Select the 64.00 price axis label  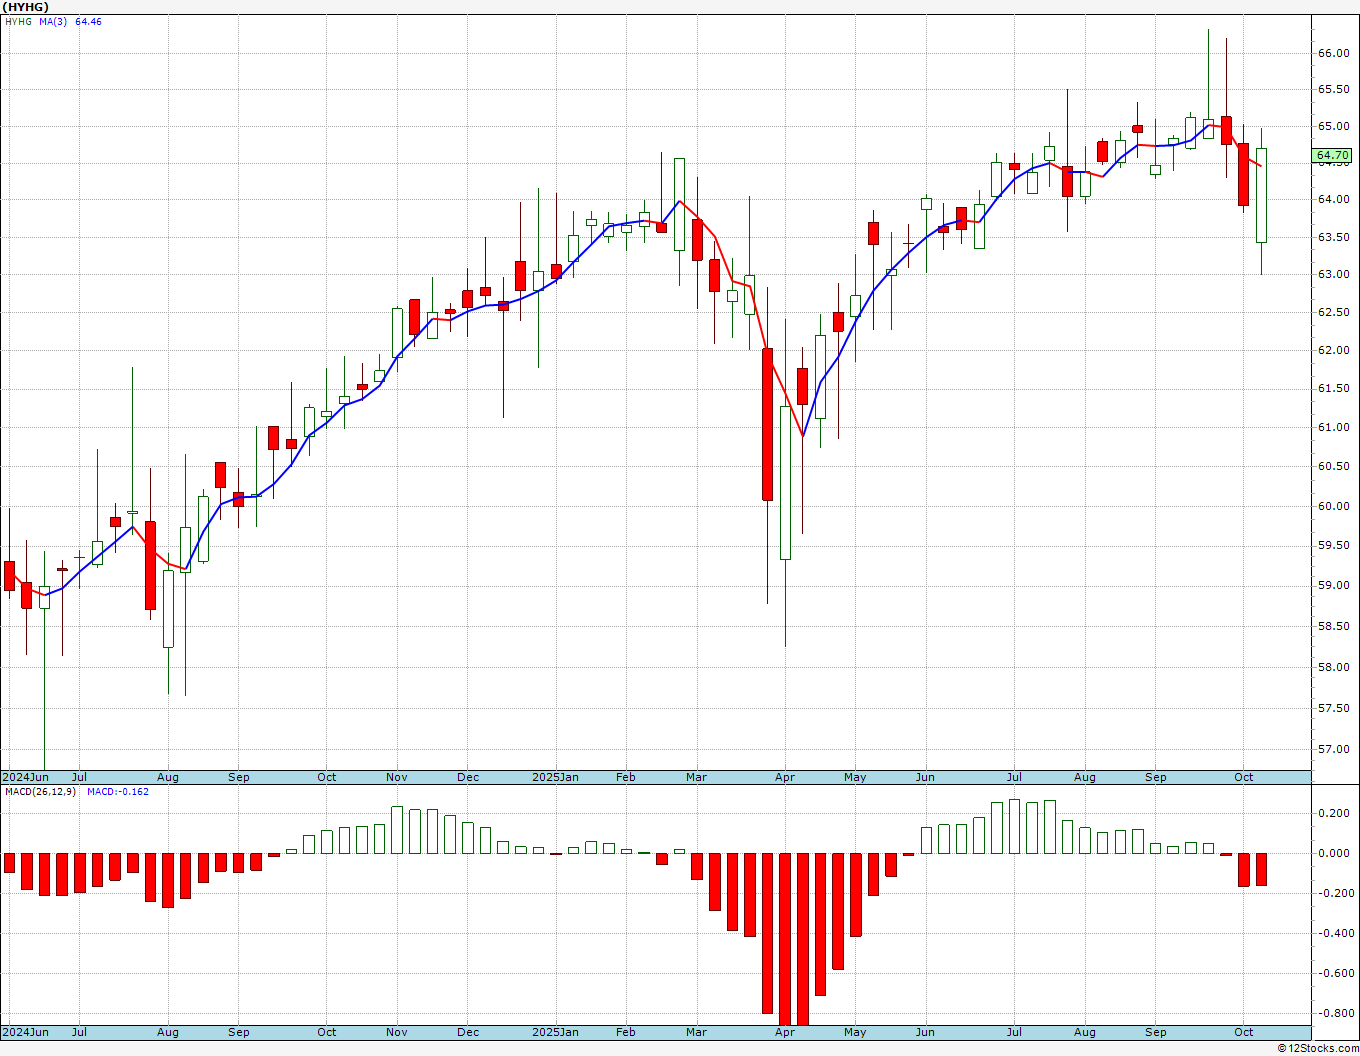point(1333,200)
